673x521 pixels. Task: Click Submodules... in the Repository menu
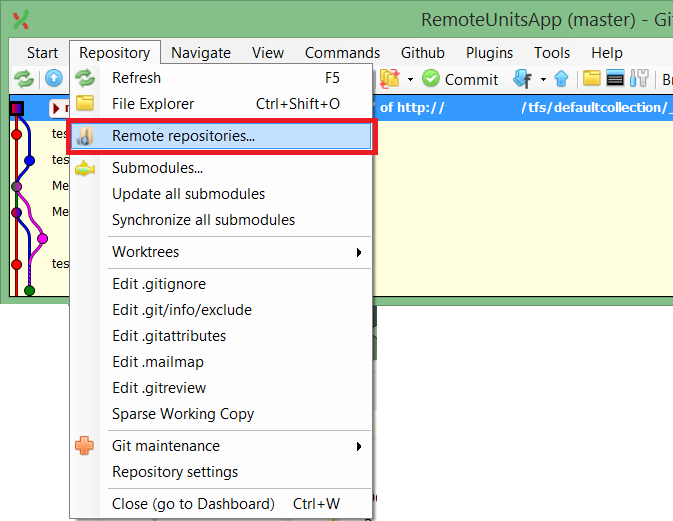tap(157, 168)
